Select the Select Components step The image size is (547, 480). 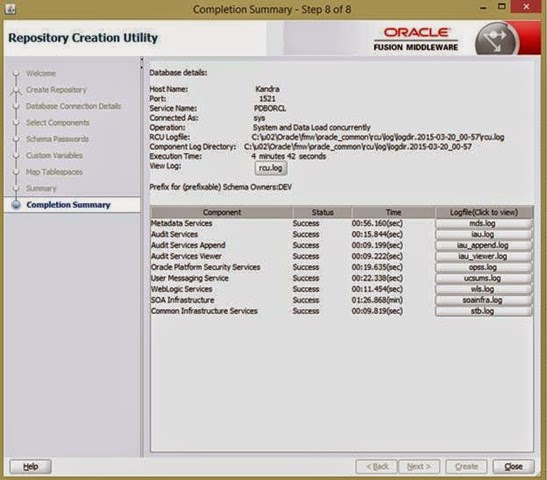point(58,123)
